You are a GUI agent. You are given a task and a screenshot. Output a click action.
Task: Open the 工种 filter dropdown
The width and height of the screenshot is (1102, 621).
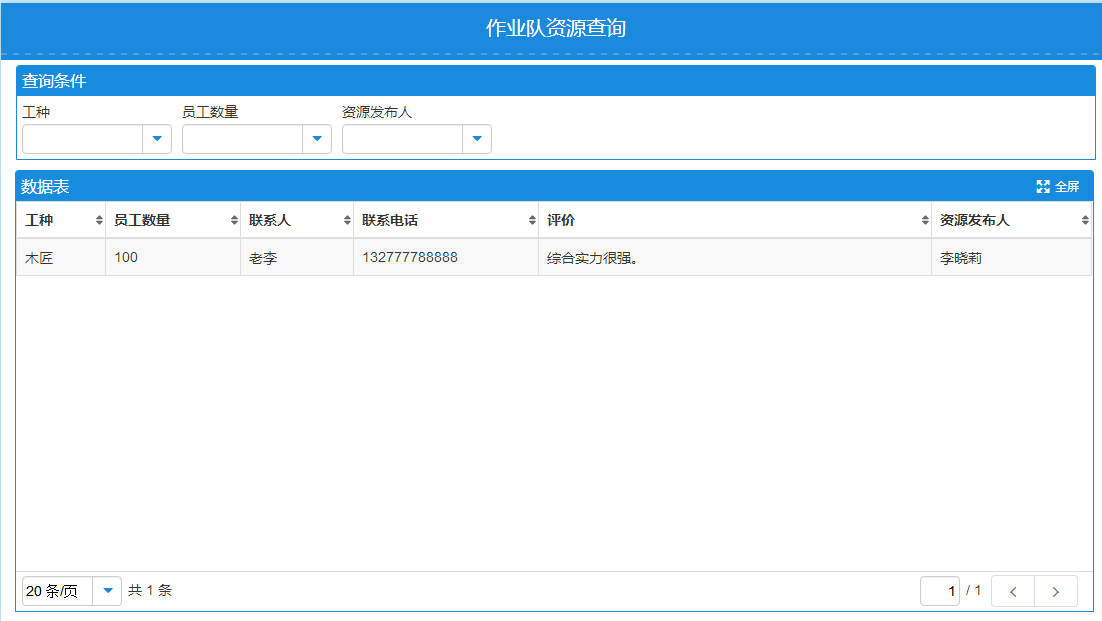[x=157, y=139]
